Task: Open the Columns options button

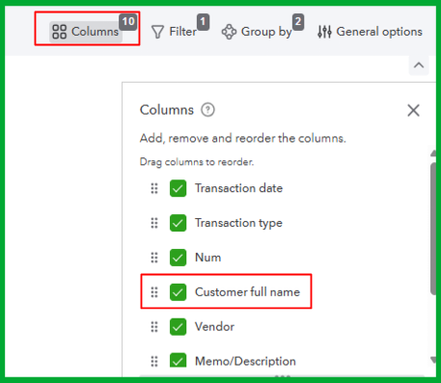Action: point(86,32)
